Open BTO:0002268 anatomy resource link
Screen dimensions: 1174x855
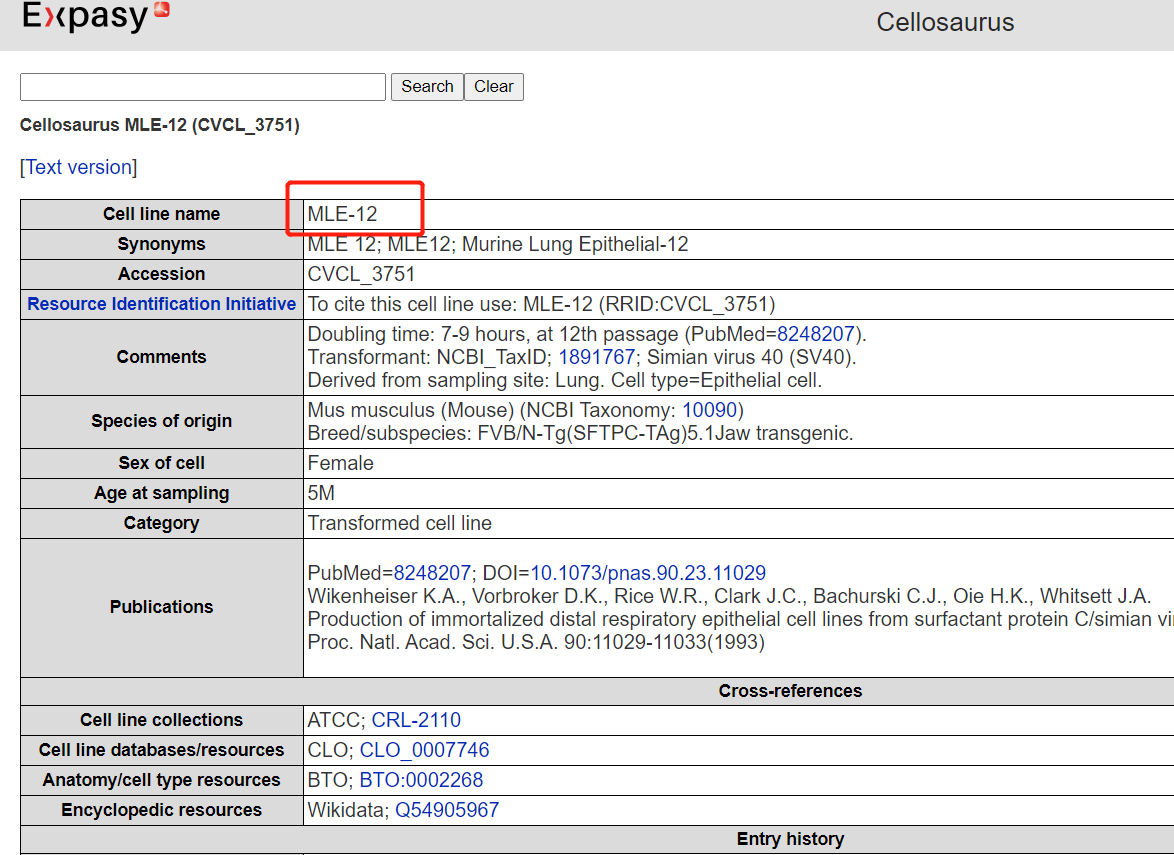point(421,780)
